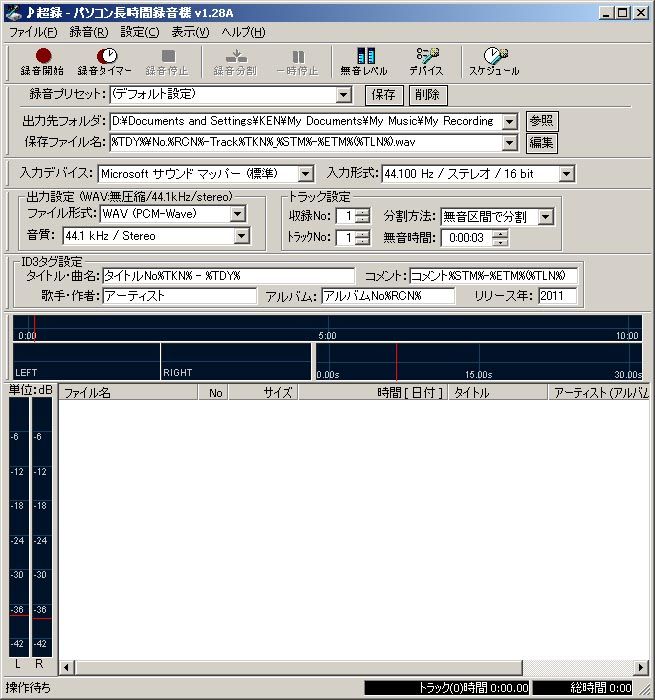The image size is (655, 700).
Task: Click the 無音時間 0:00:03 field
Action: coord(467,238)
